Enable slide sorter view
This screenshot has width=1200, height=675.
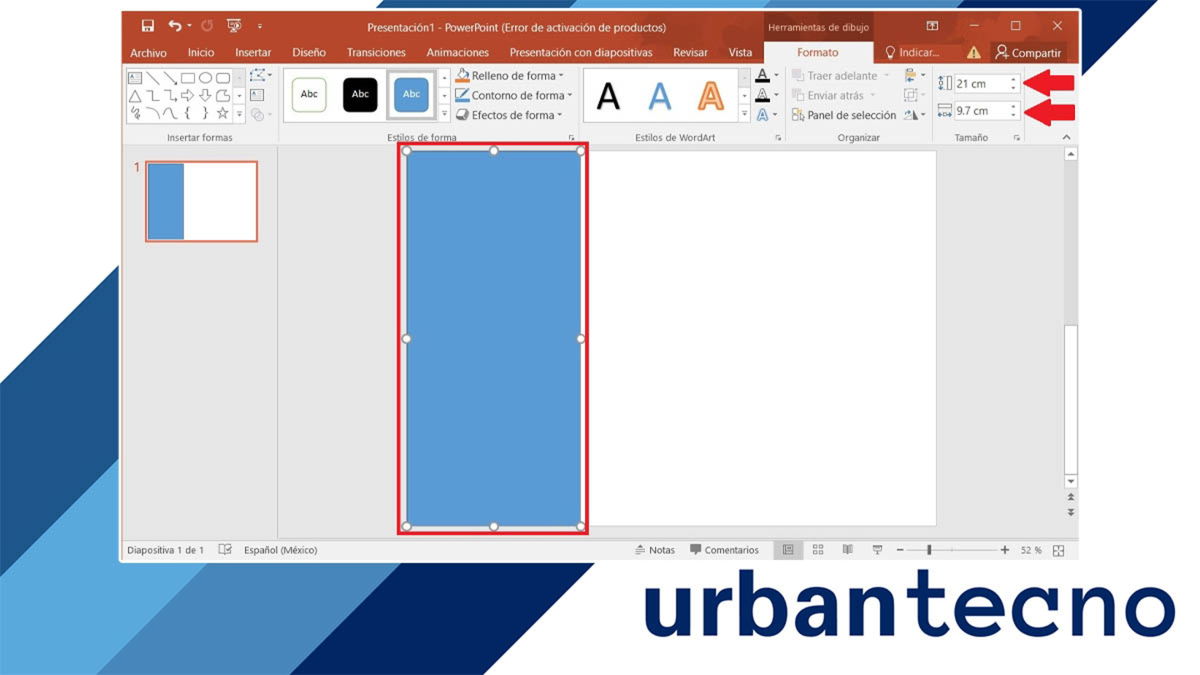818,549
